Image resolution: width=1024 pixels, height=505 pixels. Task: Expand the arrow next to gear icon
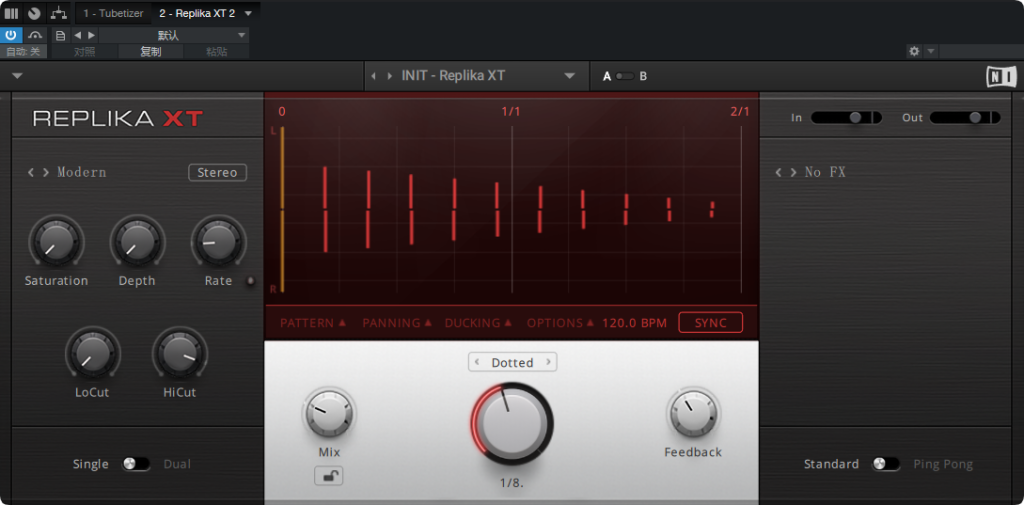pos(931,51)
